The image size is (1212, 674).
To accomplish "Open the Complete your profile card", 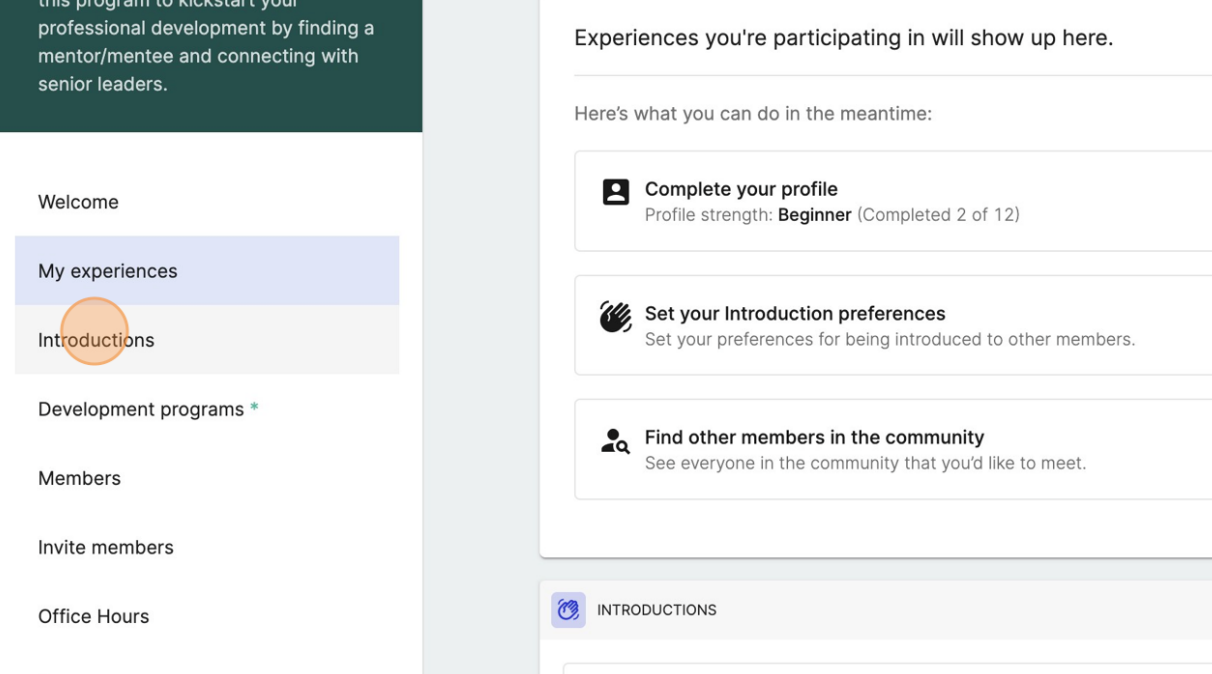I will [x=893, y=201].
